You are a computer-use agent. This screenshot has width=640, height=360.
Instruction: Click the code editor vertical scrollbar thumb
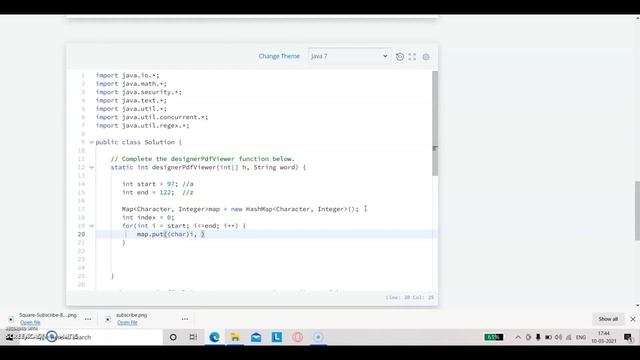tap(435, 123)
